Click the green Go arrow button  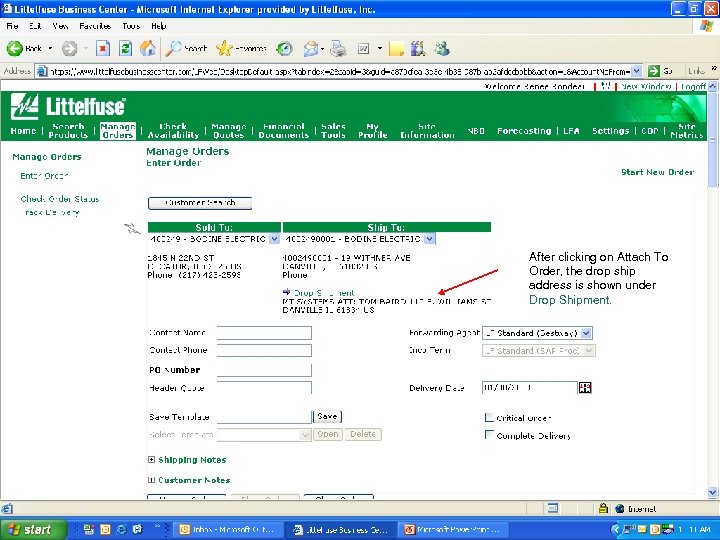click(x=653, y=71)
